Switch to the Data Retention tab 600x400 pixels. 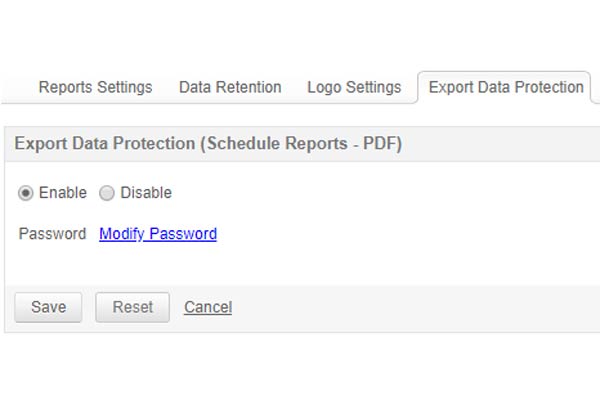pos(230,87)
